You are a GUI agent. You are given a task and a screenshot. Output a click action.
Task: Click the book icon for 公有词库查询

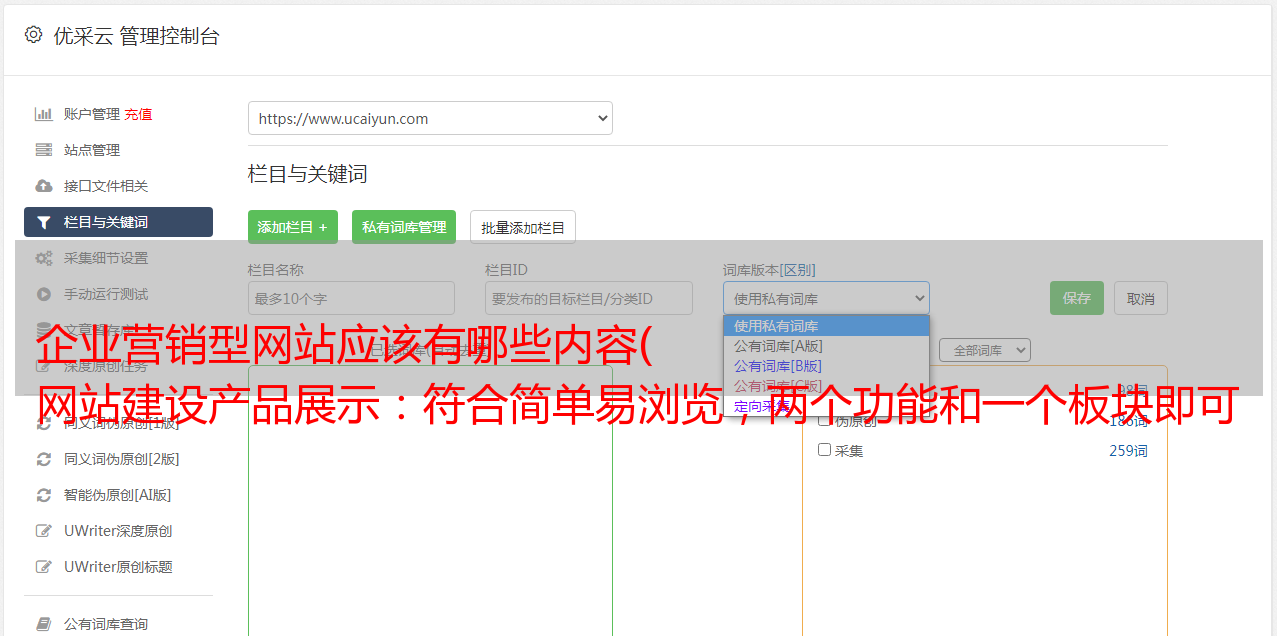coord(44,624)
